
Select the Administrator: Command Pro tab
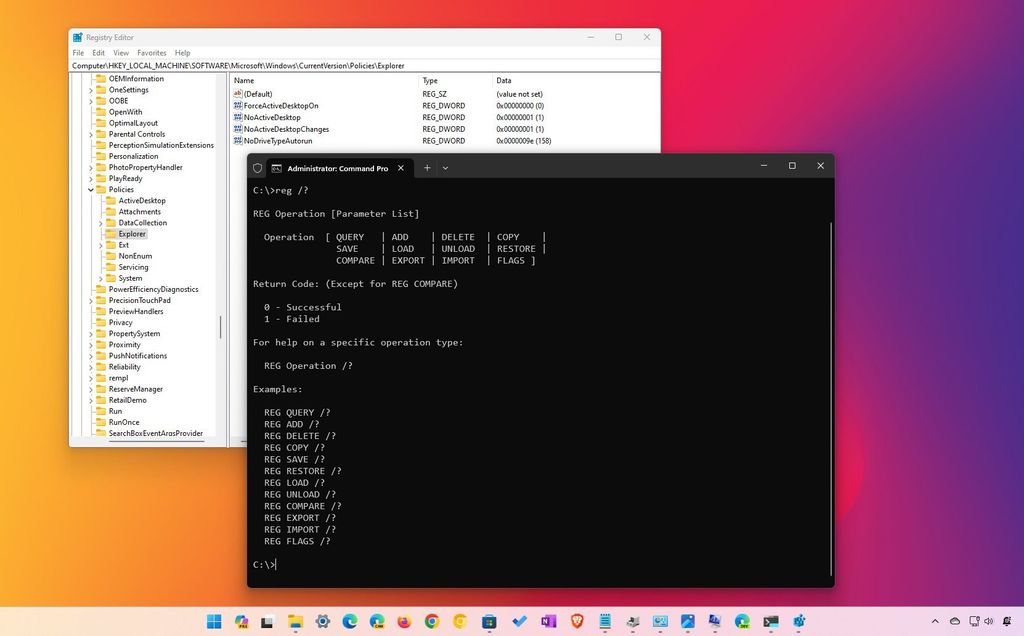point(338,168)
